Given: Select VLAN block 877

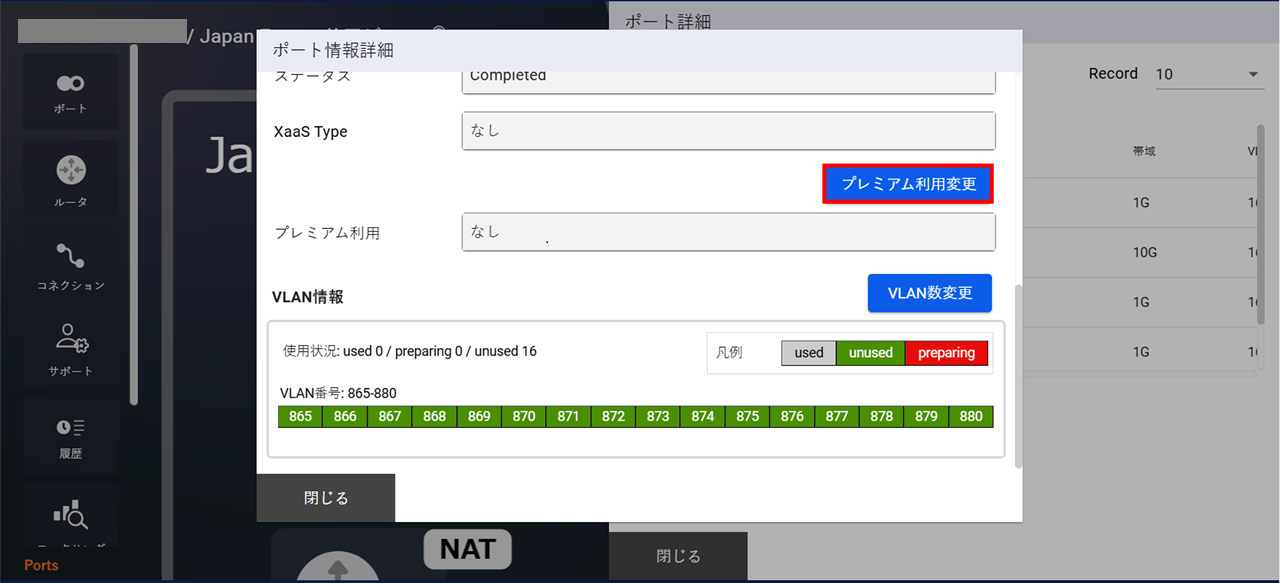Looking at the screenshot, I should point(837,416).
